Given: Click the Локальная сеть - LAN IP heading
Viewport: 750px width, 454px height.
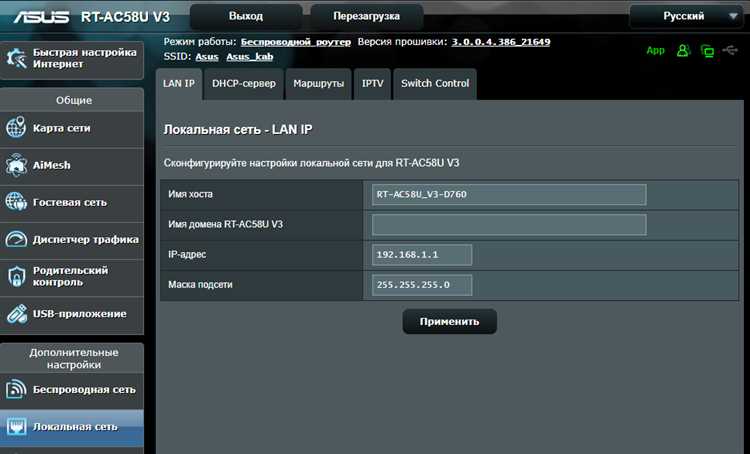Looking at the screenshot, I should coord(238,130).
